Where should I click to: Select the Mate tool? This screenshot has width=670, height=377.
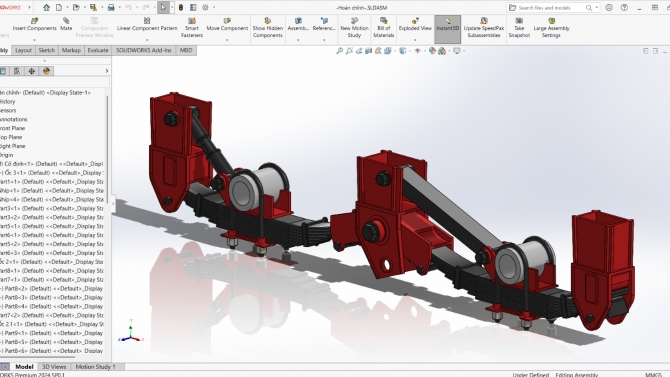pyautogui.click(x=66, y=24)
